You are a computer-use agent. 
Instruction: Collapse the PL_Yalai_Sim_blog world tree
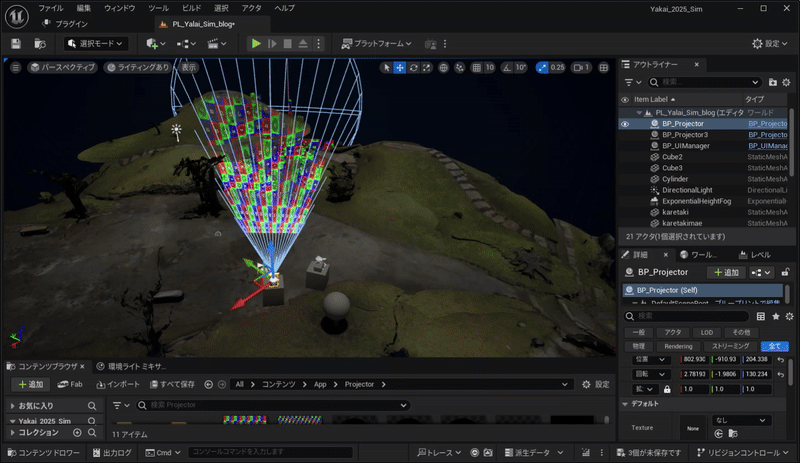[639, 113]
